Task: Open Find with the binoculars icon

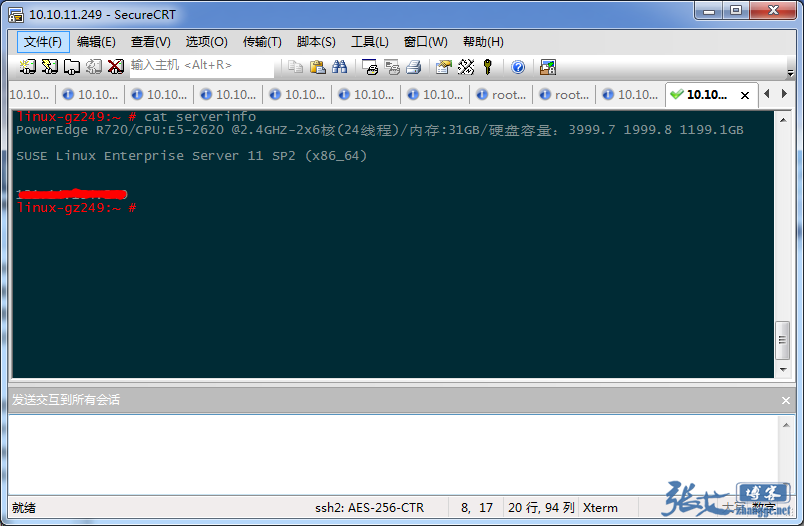Action: click(x=339, y=67)
